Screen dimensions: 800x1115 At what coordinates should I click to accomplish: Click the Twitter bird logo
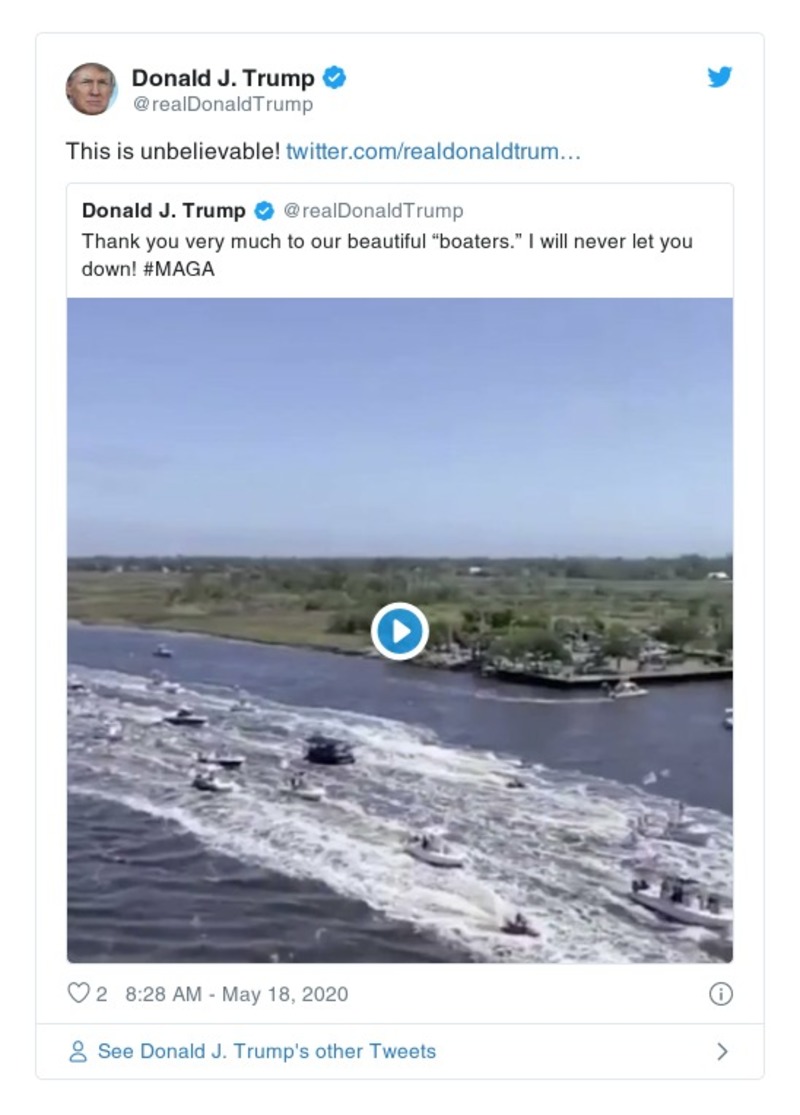[x=719, y=76]
